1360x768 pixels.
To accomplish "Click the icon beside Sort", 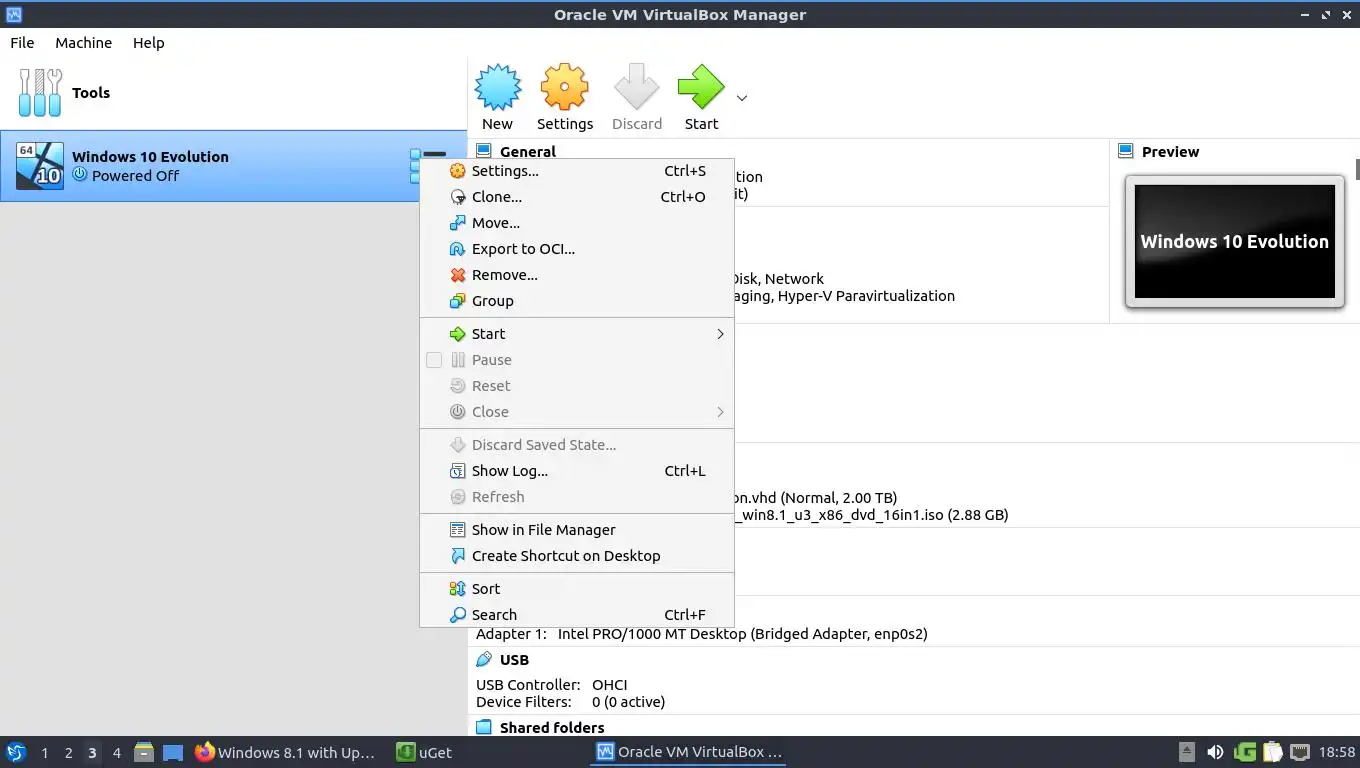I will tap(457, 589).
